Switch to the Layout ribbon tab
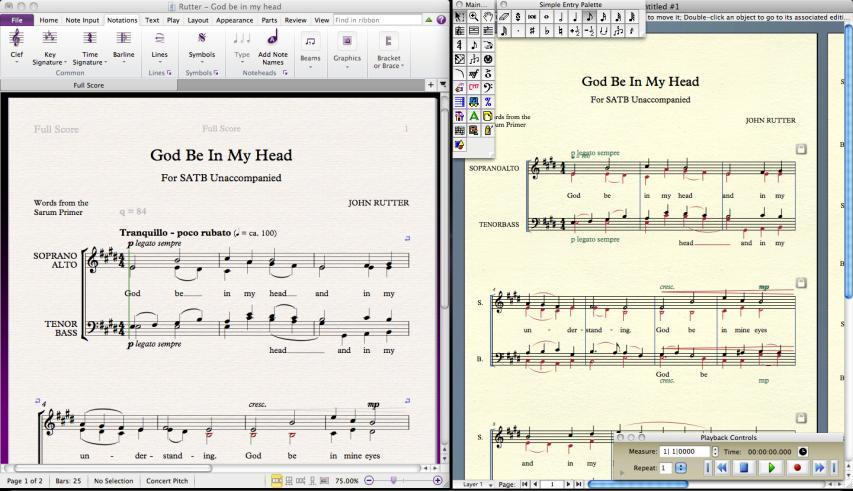The image size is (853, 491). pos(197,20)
